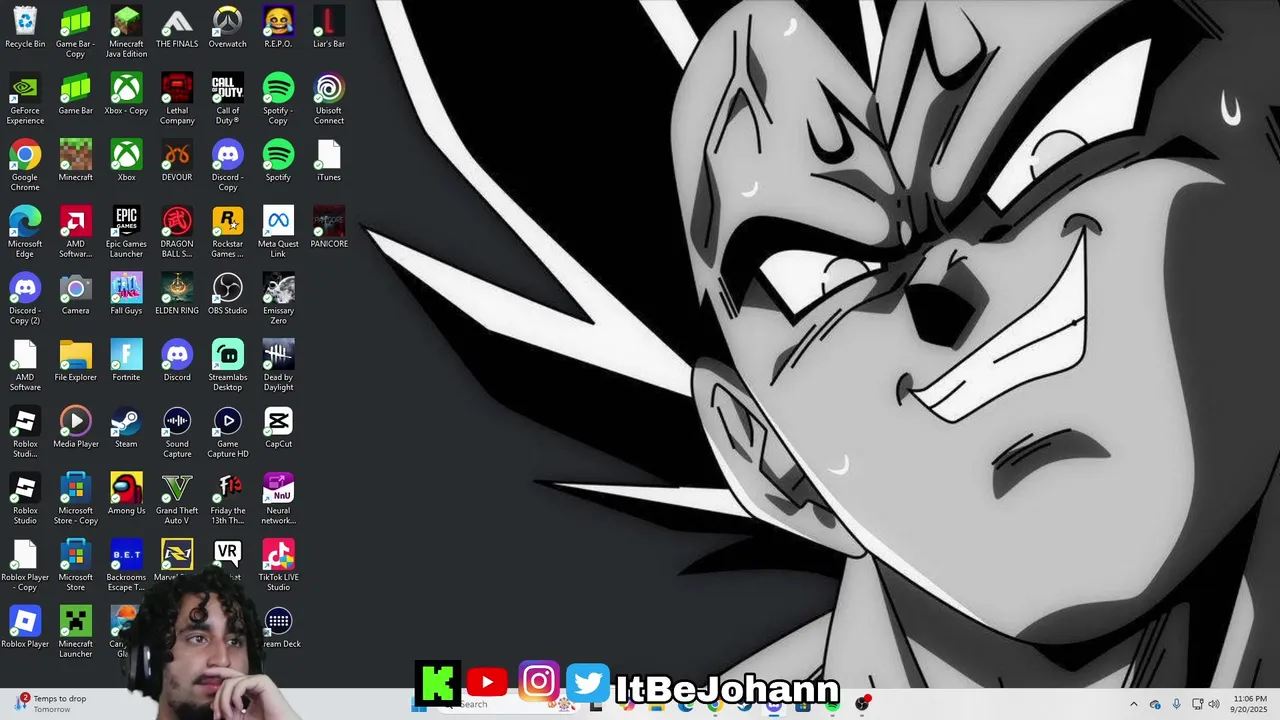Select the Call of Duty icon
The height and width of the screenshot is (720, 1280).
228,99
